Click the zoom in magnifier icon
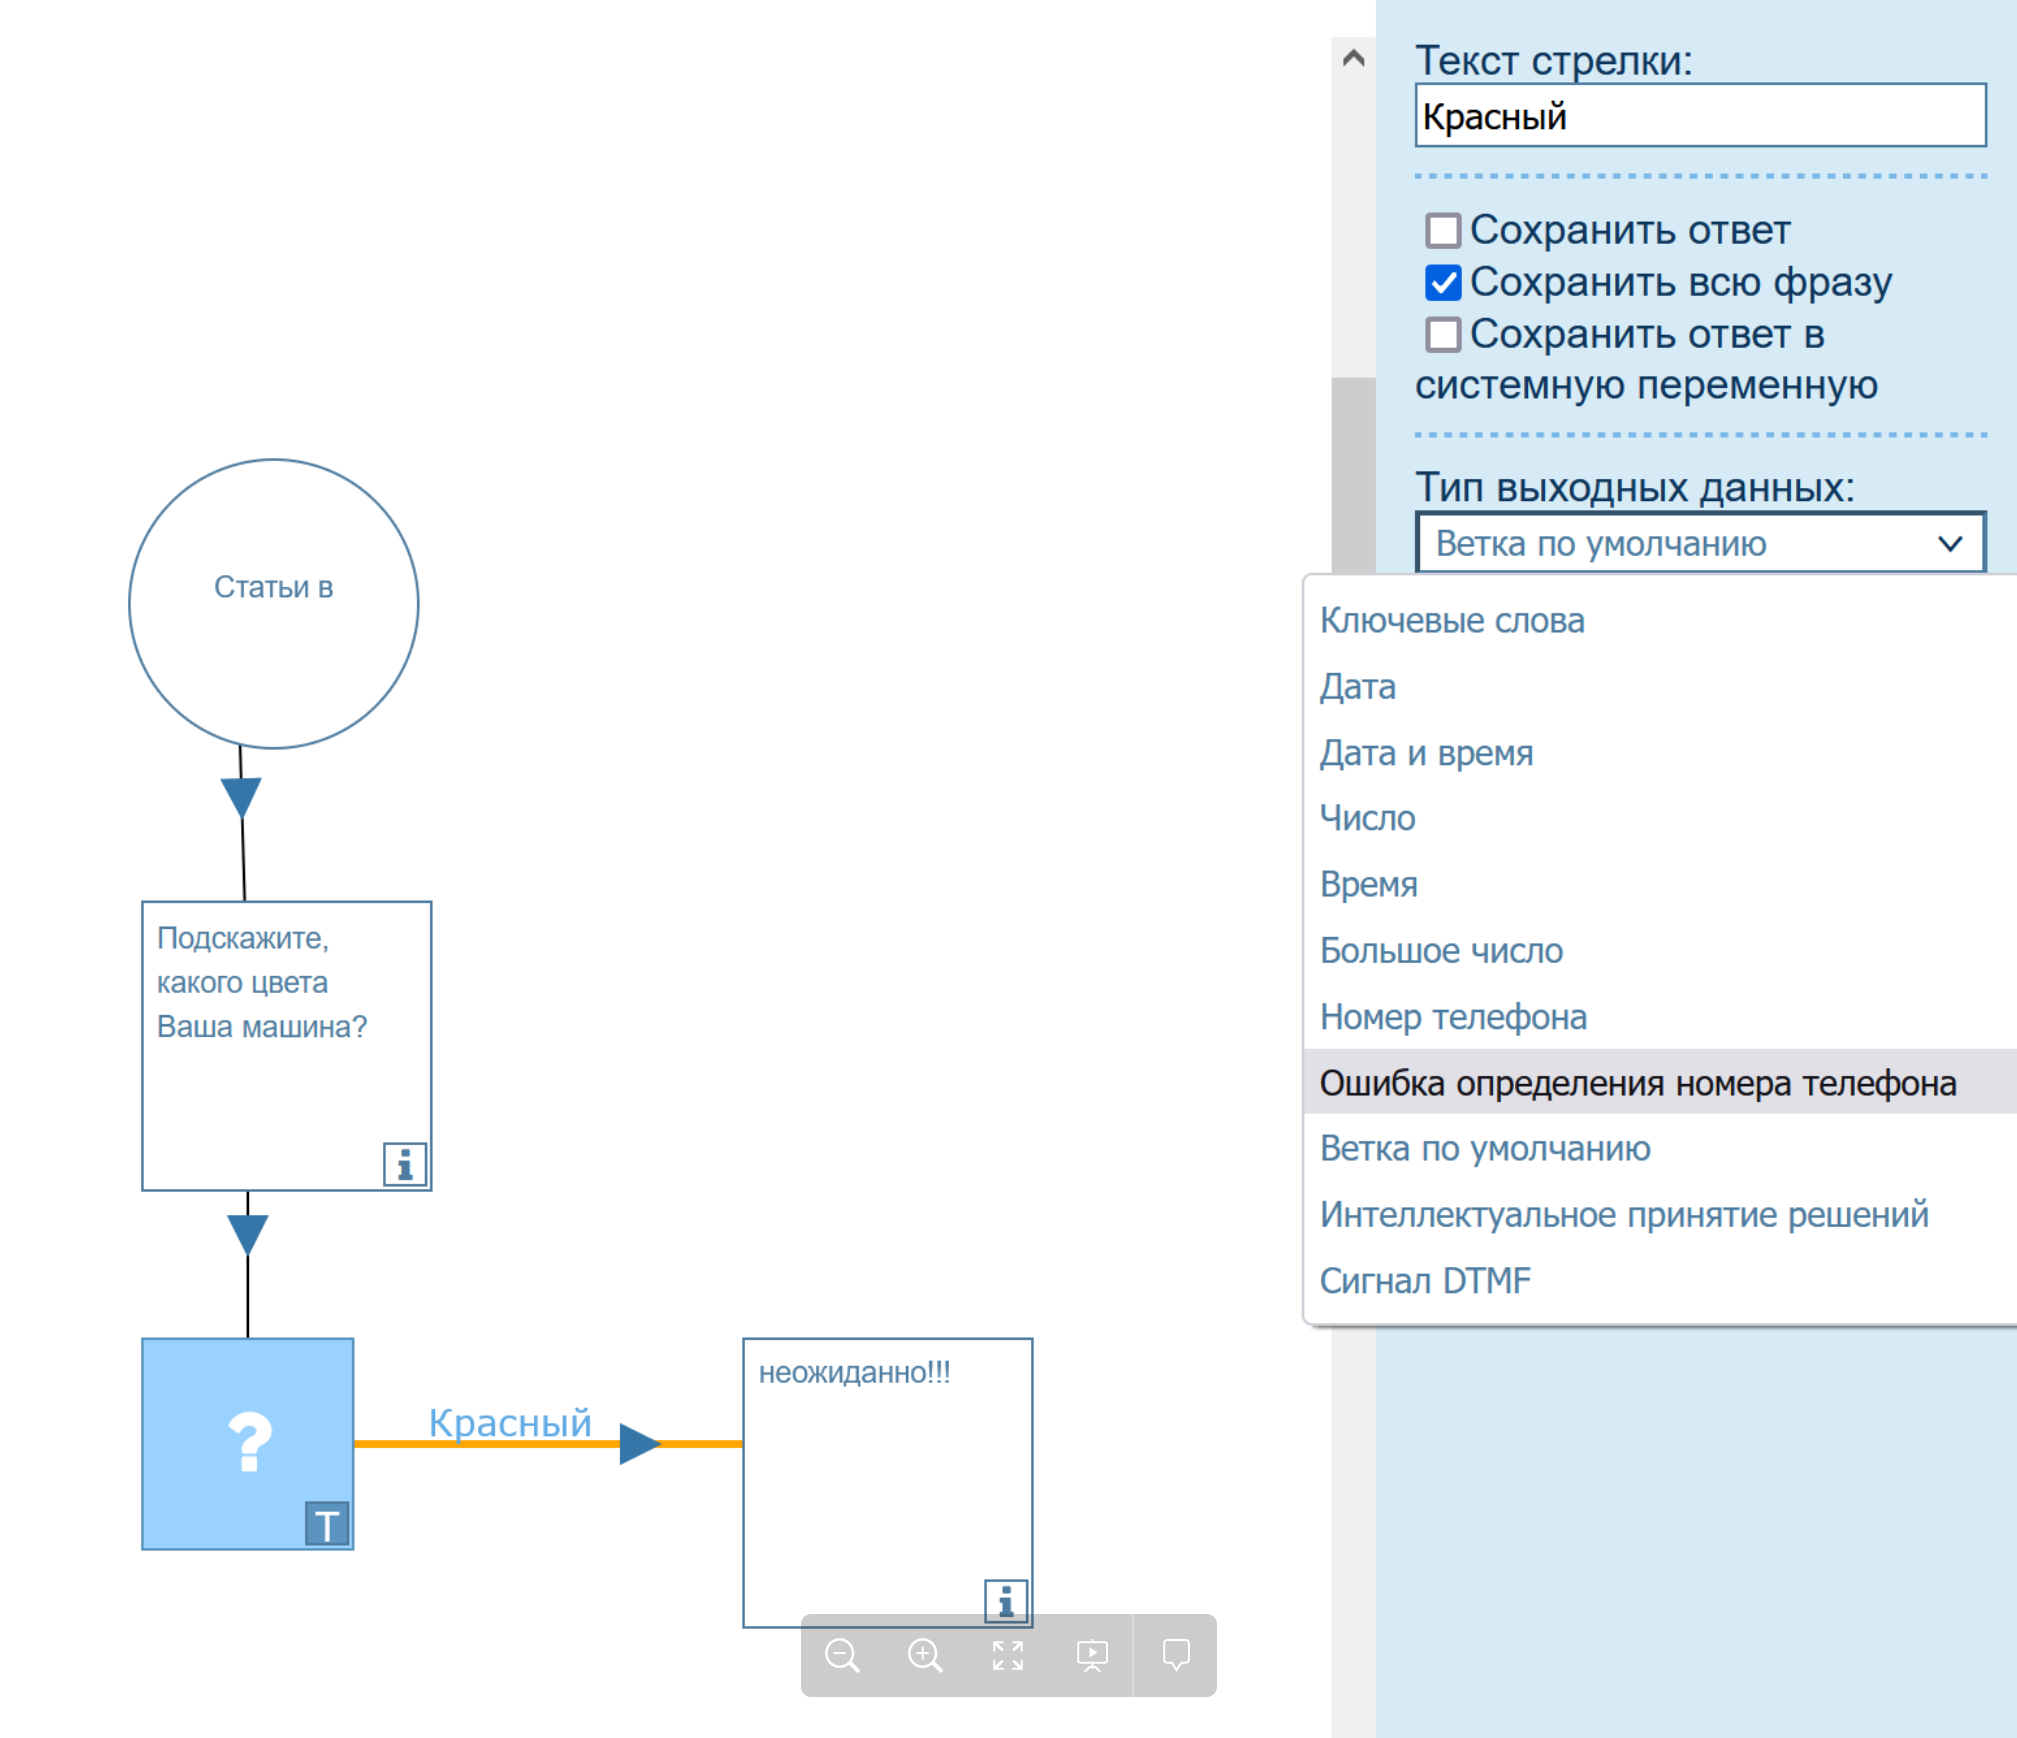Screen dimensions: 2017x1738 click(924, 1655)
